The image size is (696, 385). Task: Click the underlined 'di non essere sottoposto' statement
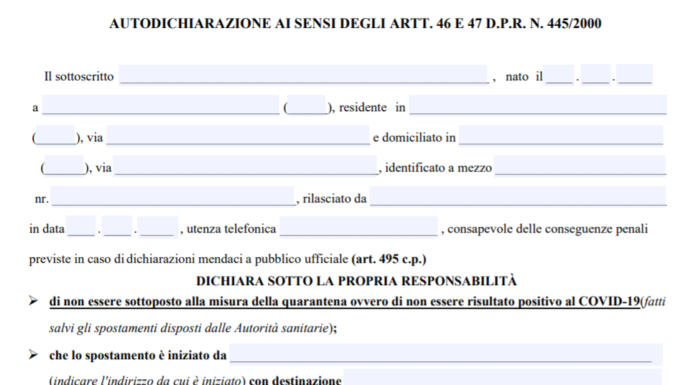tap(344, 302)
